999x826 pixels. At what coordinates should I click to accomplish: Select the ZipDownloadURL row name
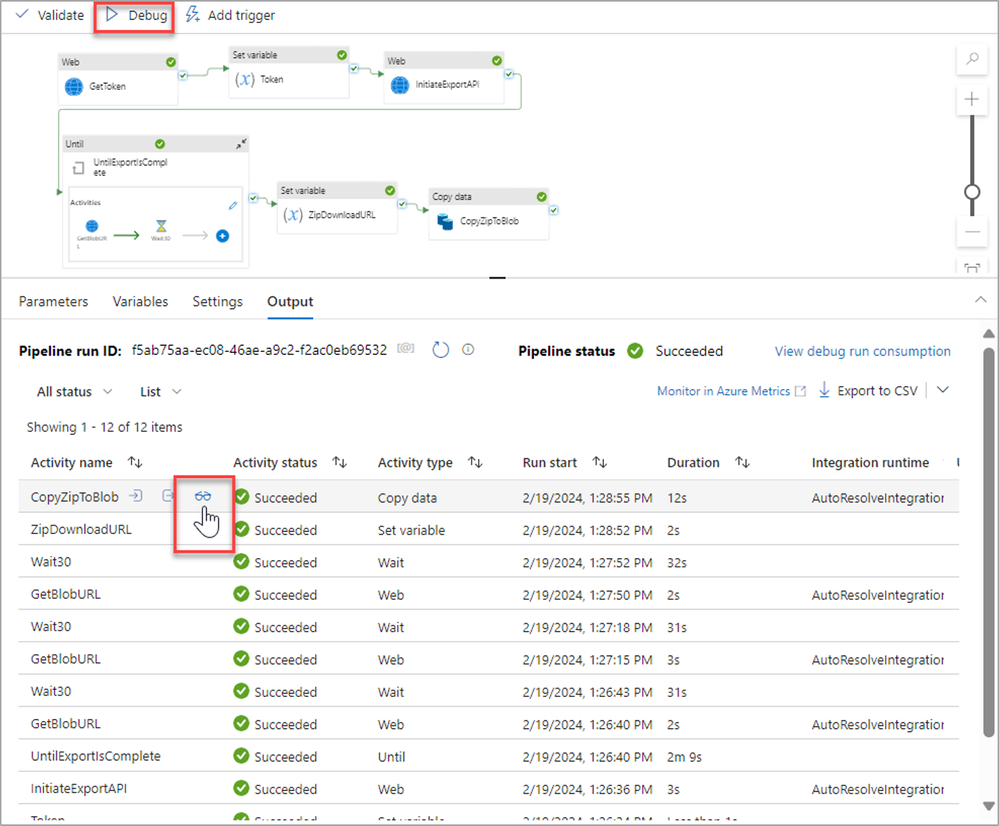tap(81, 530)
